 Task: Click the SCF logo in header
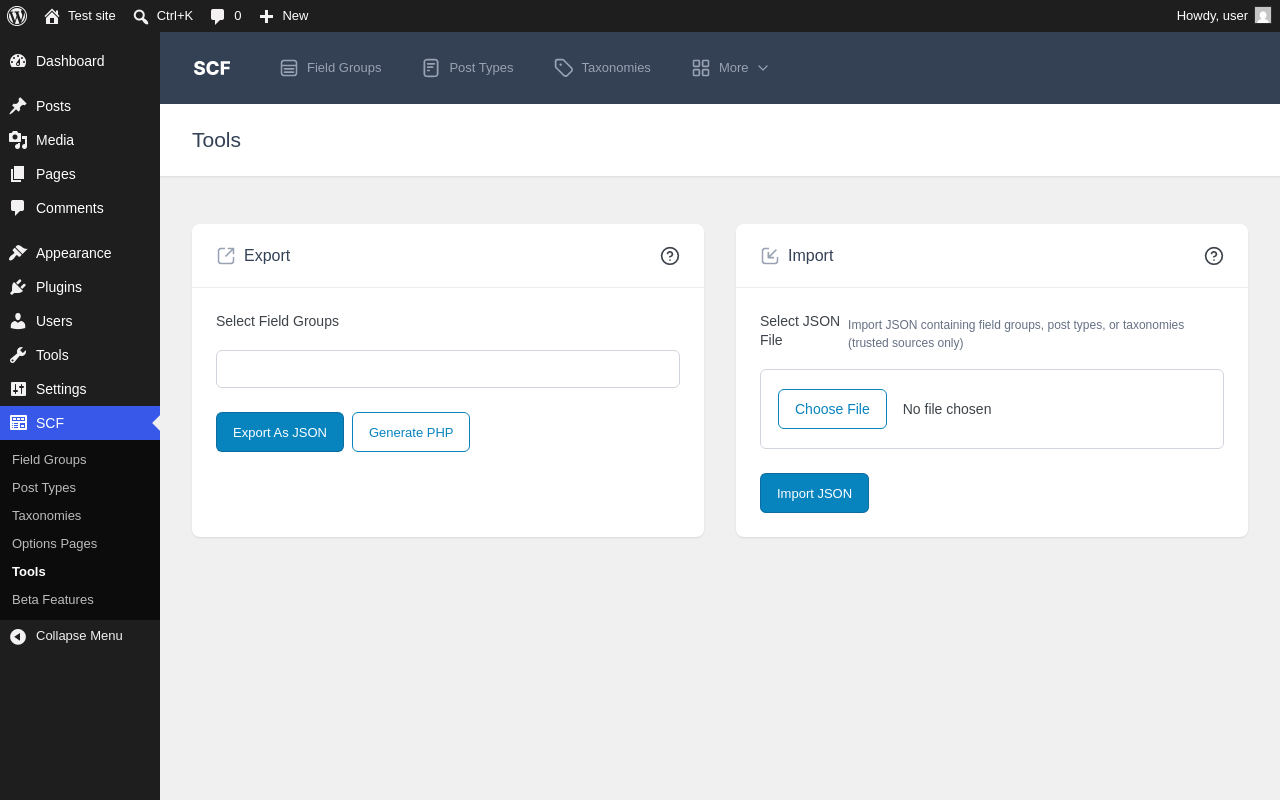tap(212, 68)
